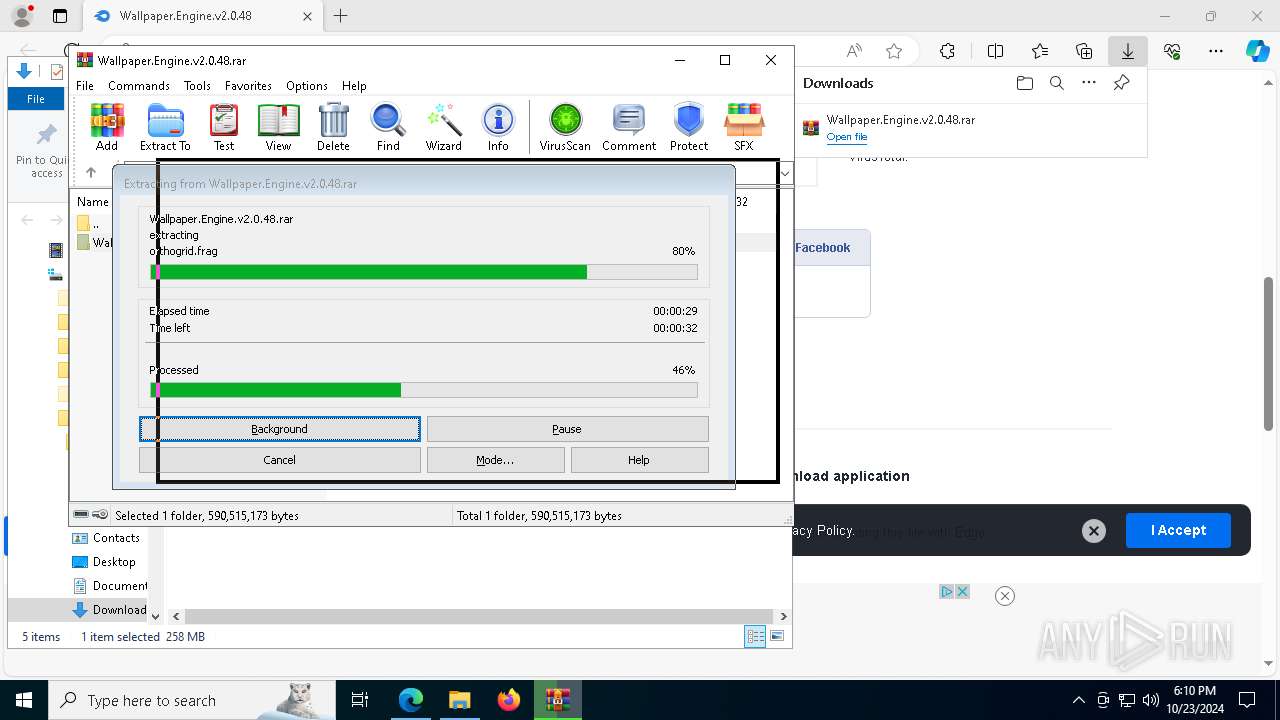This screenshot has height=720, width=1280.
Task: Select Documents in Explorer navigation pane
Action: pos(110,586)
